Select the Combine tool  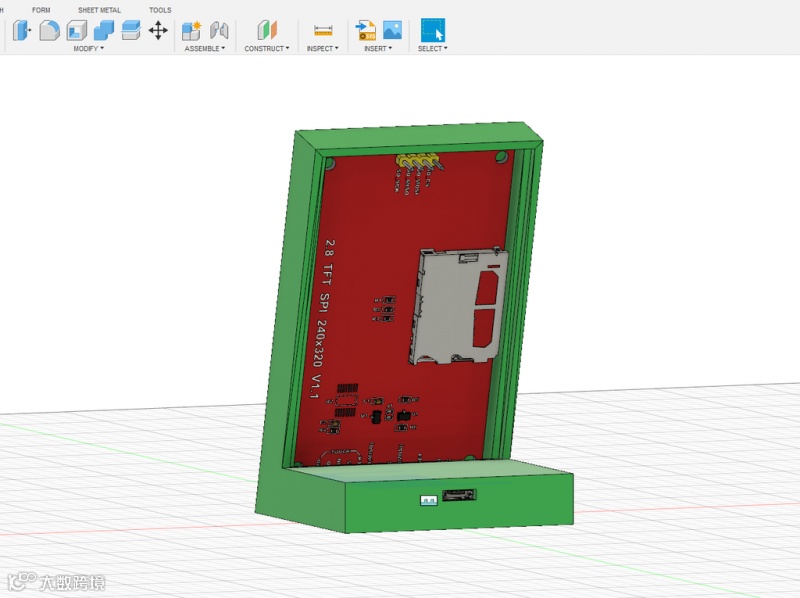pyautogui.click(x=104, y=30)
